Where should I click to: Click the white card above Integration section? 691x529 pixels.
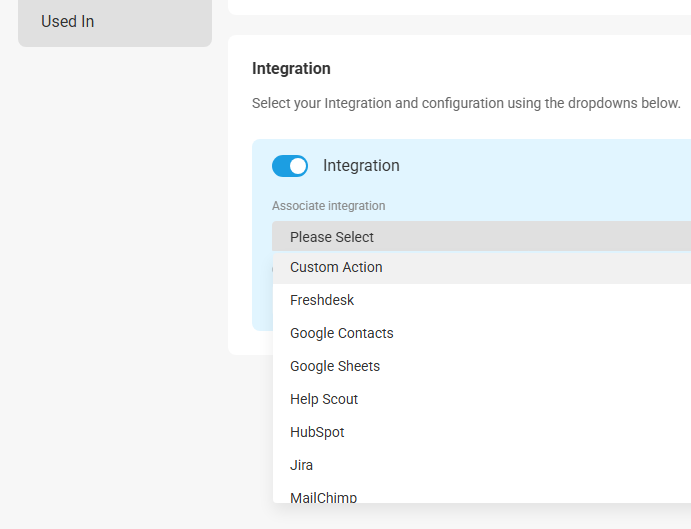coord(459,7)
